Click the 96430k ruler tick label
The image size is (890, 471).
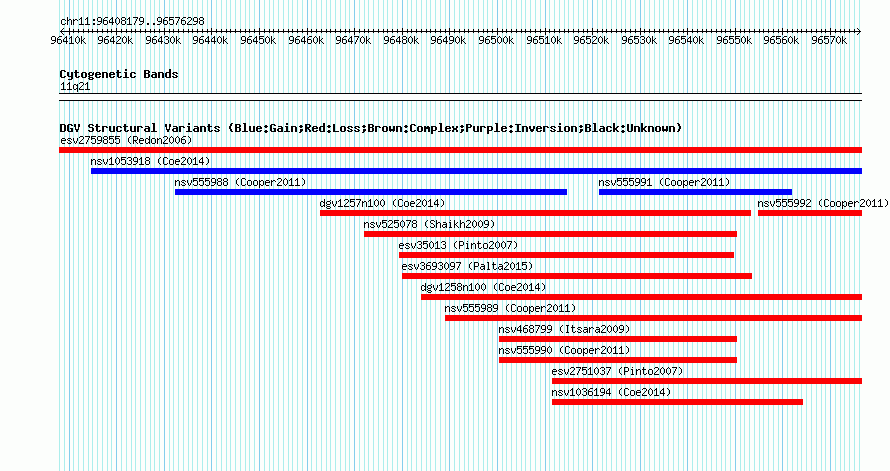[x=163, y=40]
